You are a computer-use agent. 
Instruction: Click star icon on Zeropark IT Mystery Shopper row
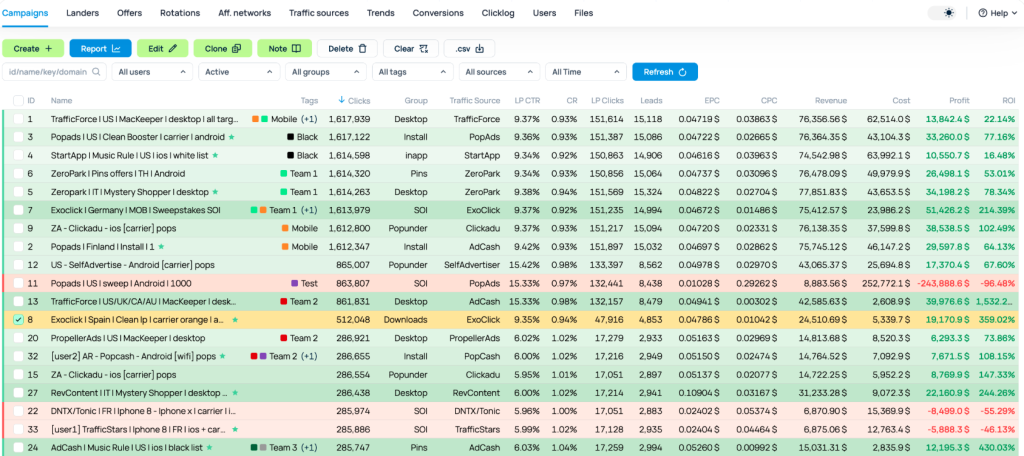coord(215,191)
